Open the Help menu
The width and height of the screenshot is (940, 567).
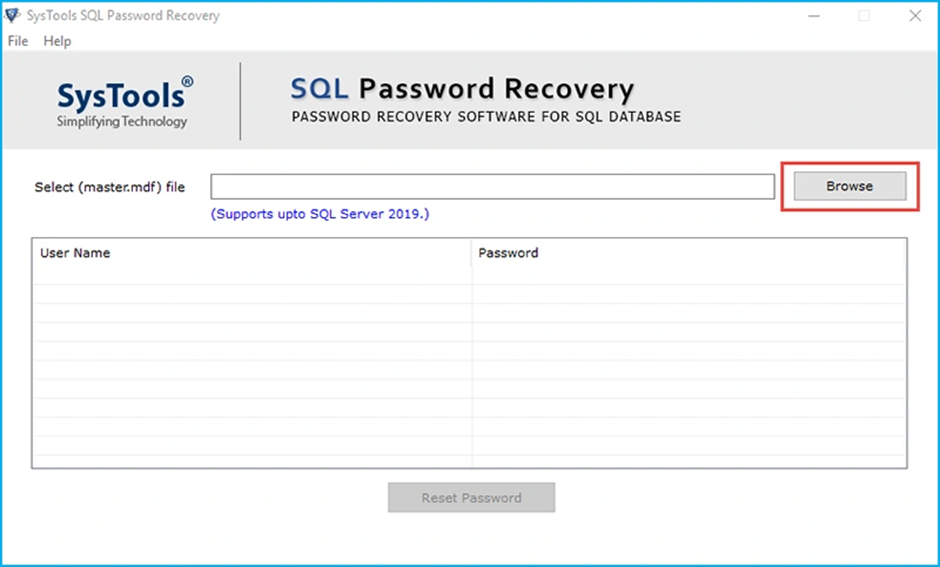pos(57,41)
